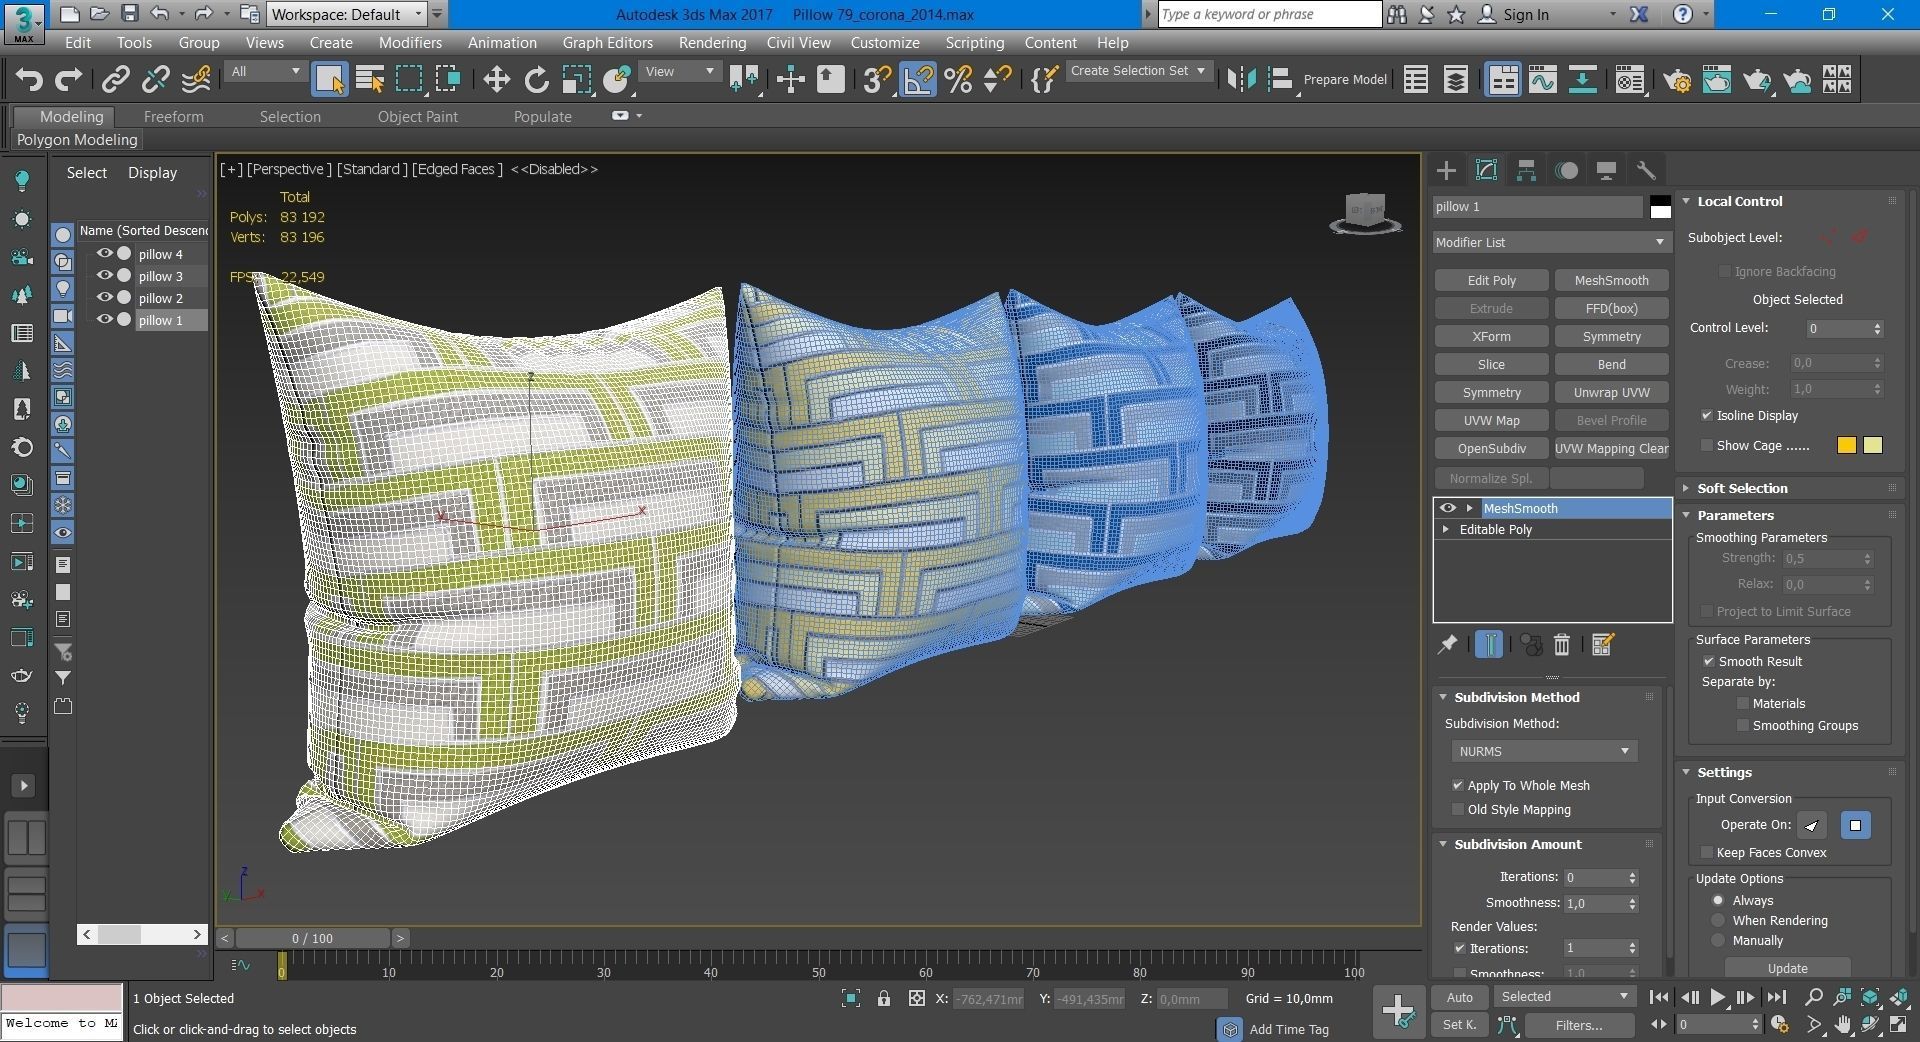1920x1042 pixels.
Task: Uncheck Smooth Result checkbox
Action: (1709, 661)
